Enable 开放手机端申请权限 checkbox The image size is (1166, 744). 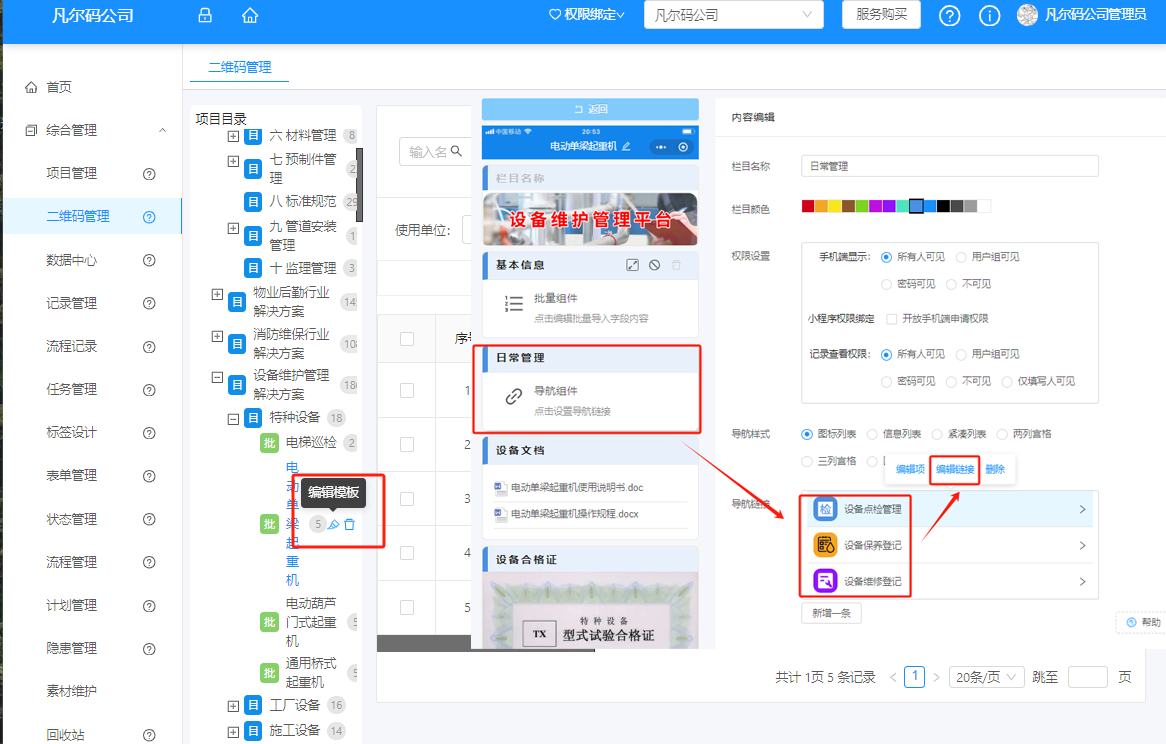[892, 319]
